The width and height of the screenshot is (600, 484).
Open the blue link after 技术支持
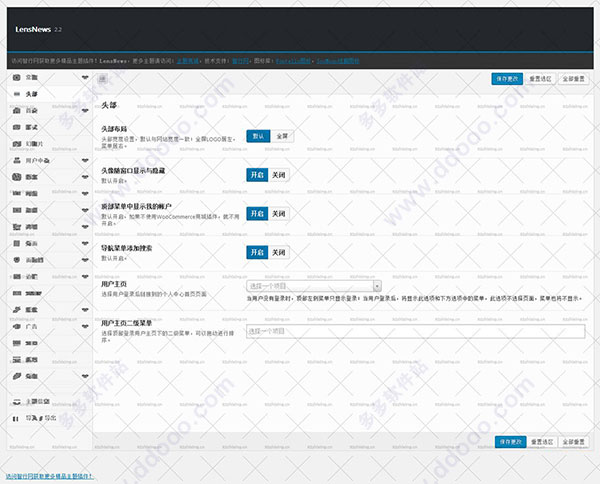(240, 61)
